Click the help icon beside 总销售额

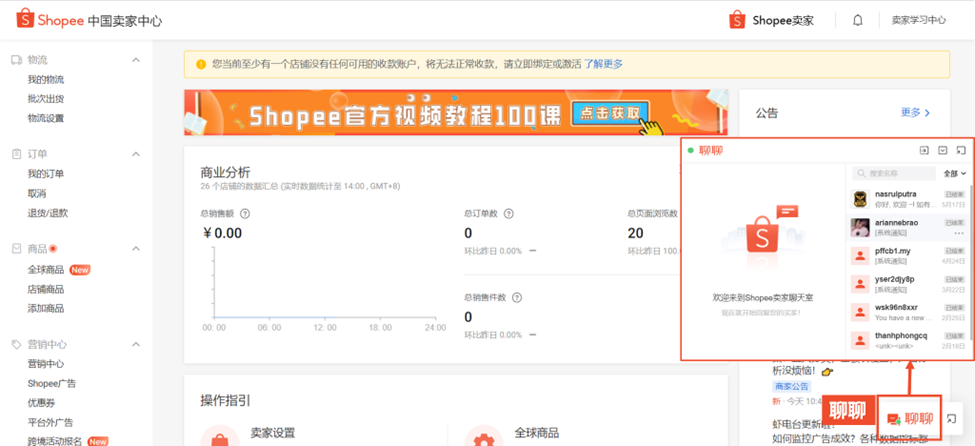click(x=245, y=213)
